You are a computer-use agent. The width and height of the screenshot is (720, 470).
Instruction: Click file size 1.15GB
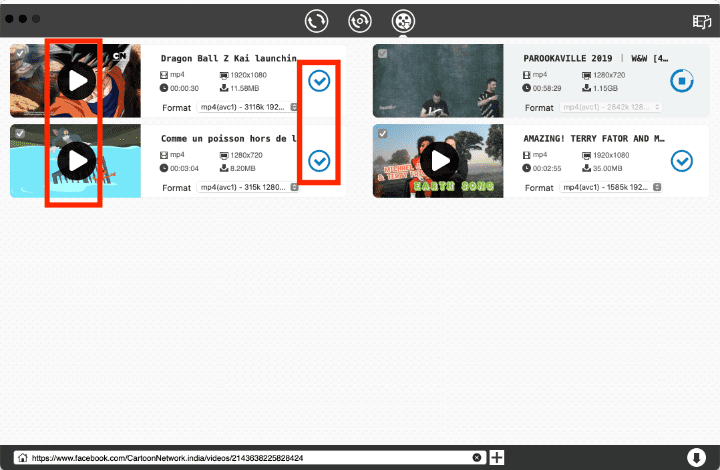[605, 88]
